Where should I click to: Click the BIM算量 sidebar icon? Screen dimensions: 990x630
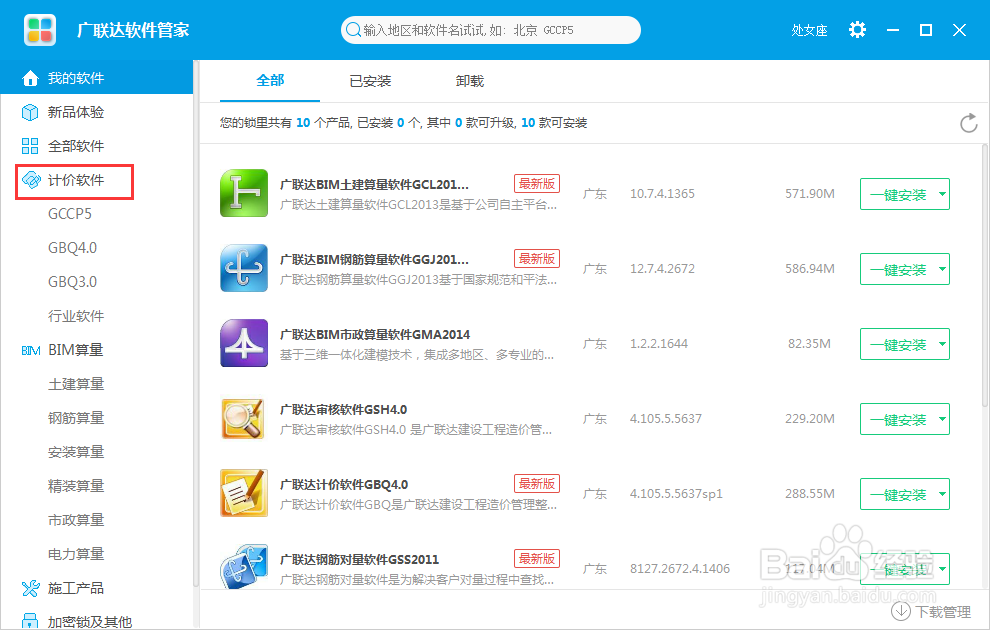[31, 350]
